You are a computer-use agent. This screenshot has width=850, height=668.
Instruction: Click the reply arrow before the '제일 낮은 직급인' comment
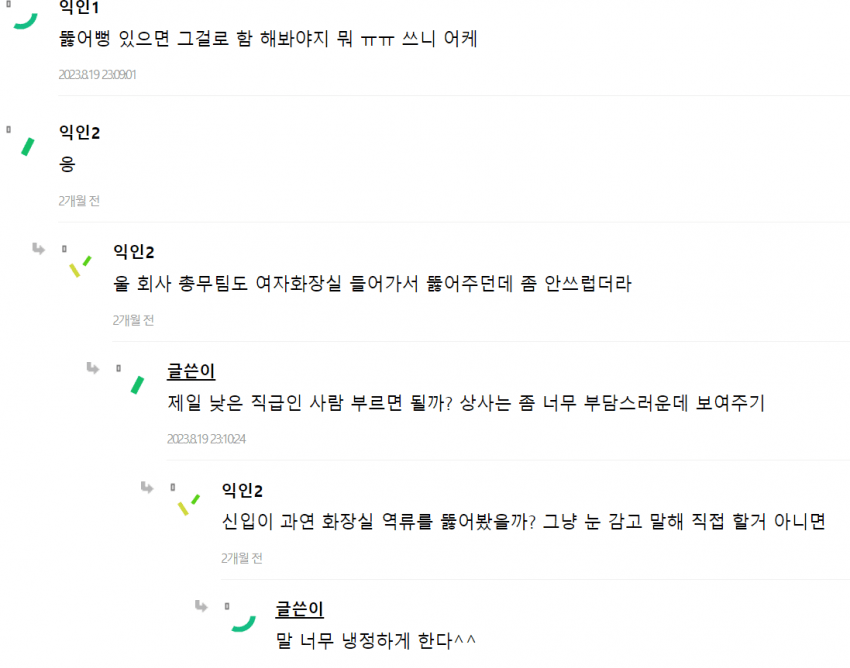[93, 368]
